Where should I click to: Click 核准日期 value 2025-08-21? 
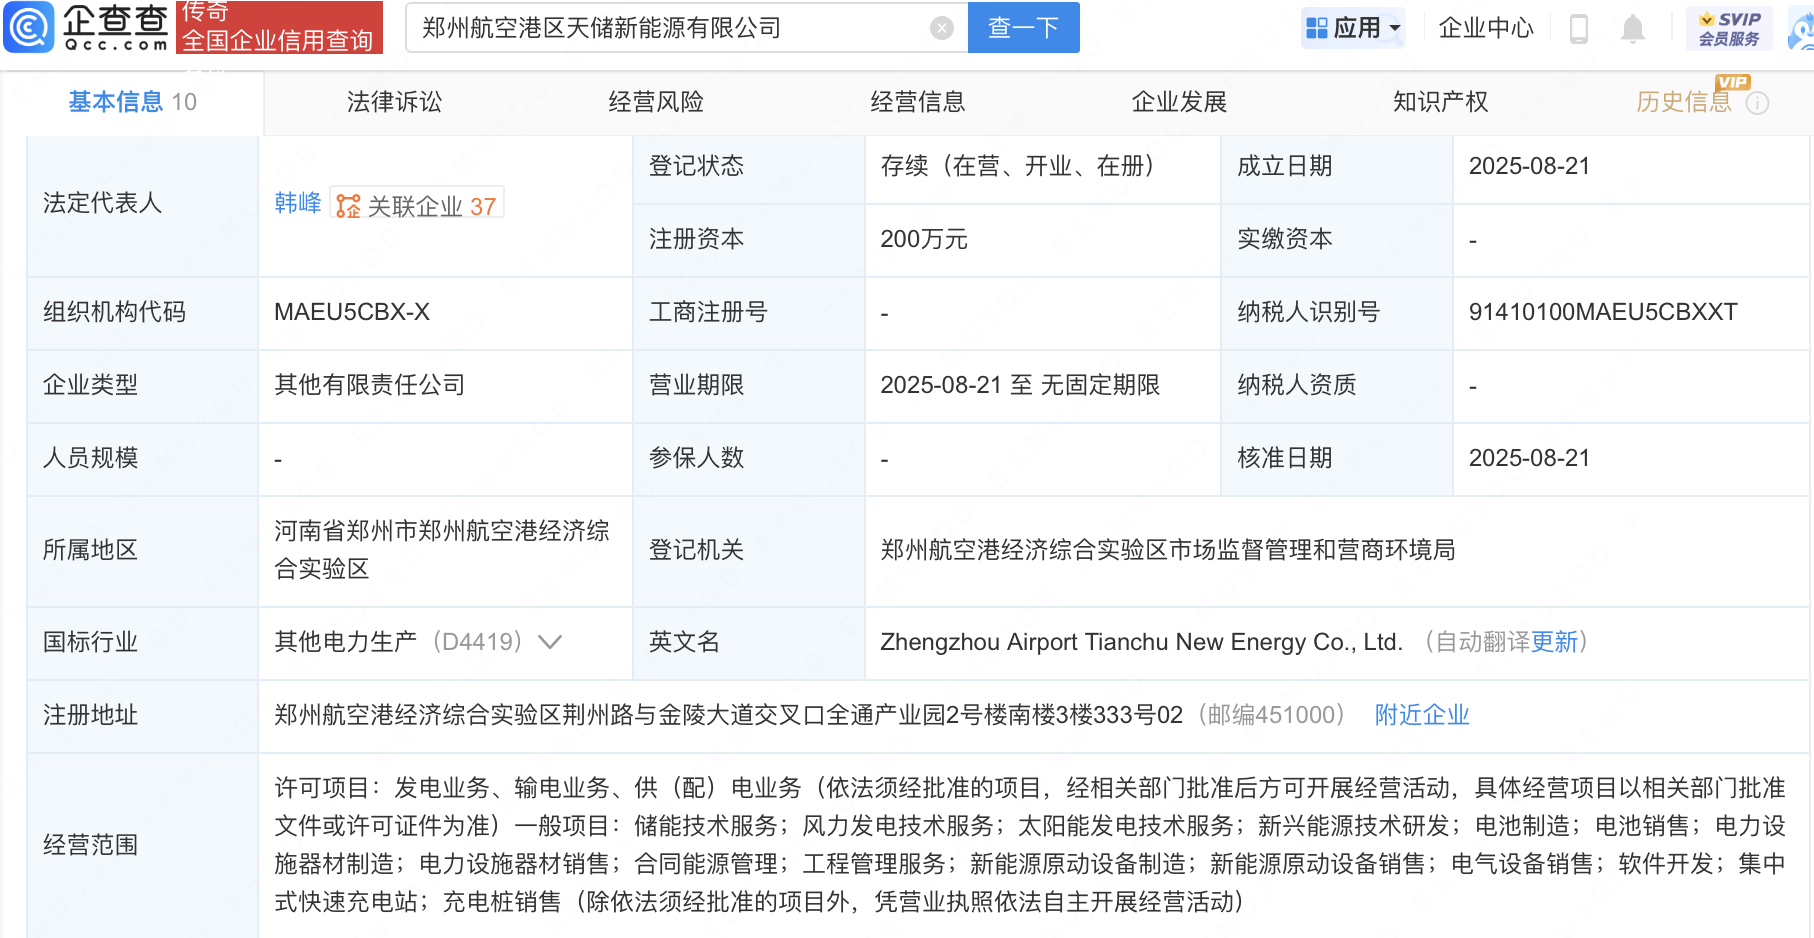click(1529, 458)
